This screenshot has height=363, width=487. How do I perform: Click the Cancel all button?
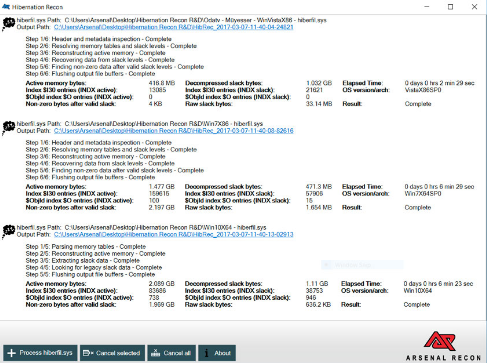[x=172, y=353]
